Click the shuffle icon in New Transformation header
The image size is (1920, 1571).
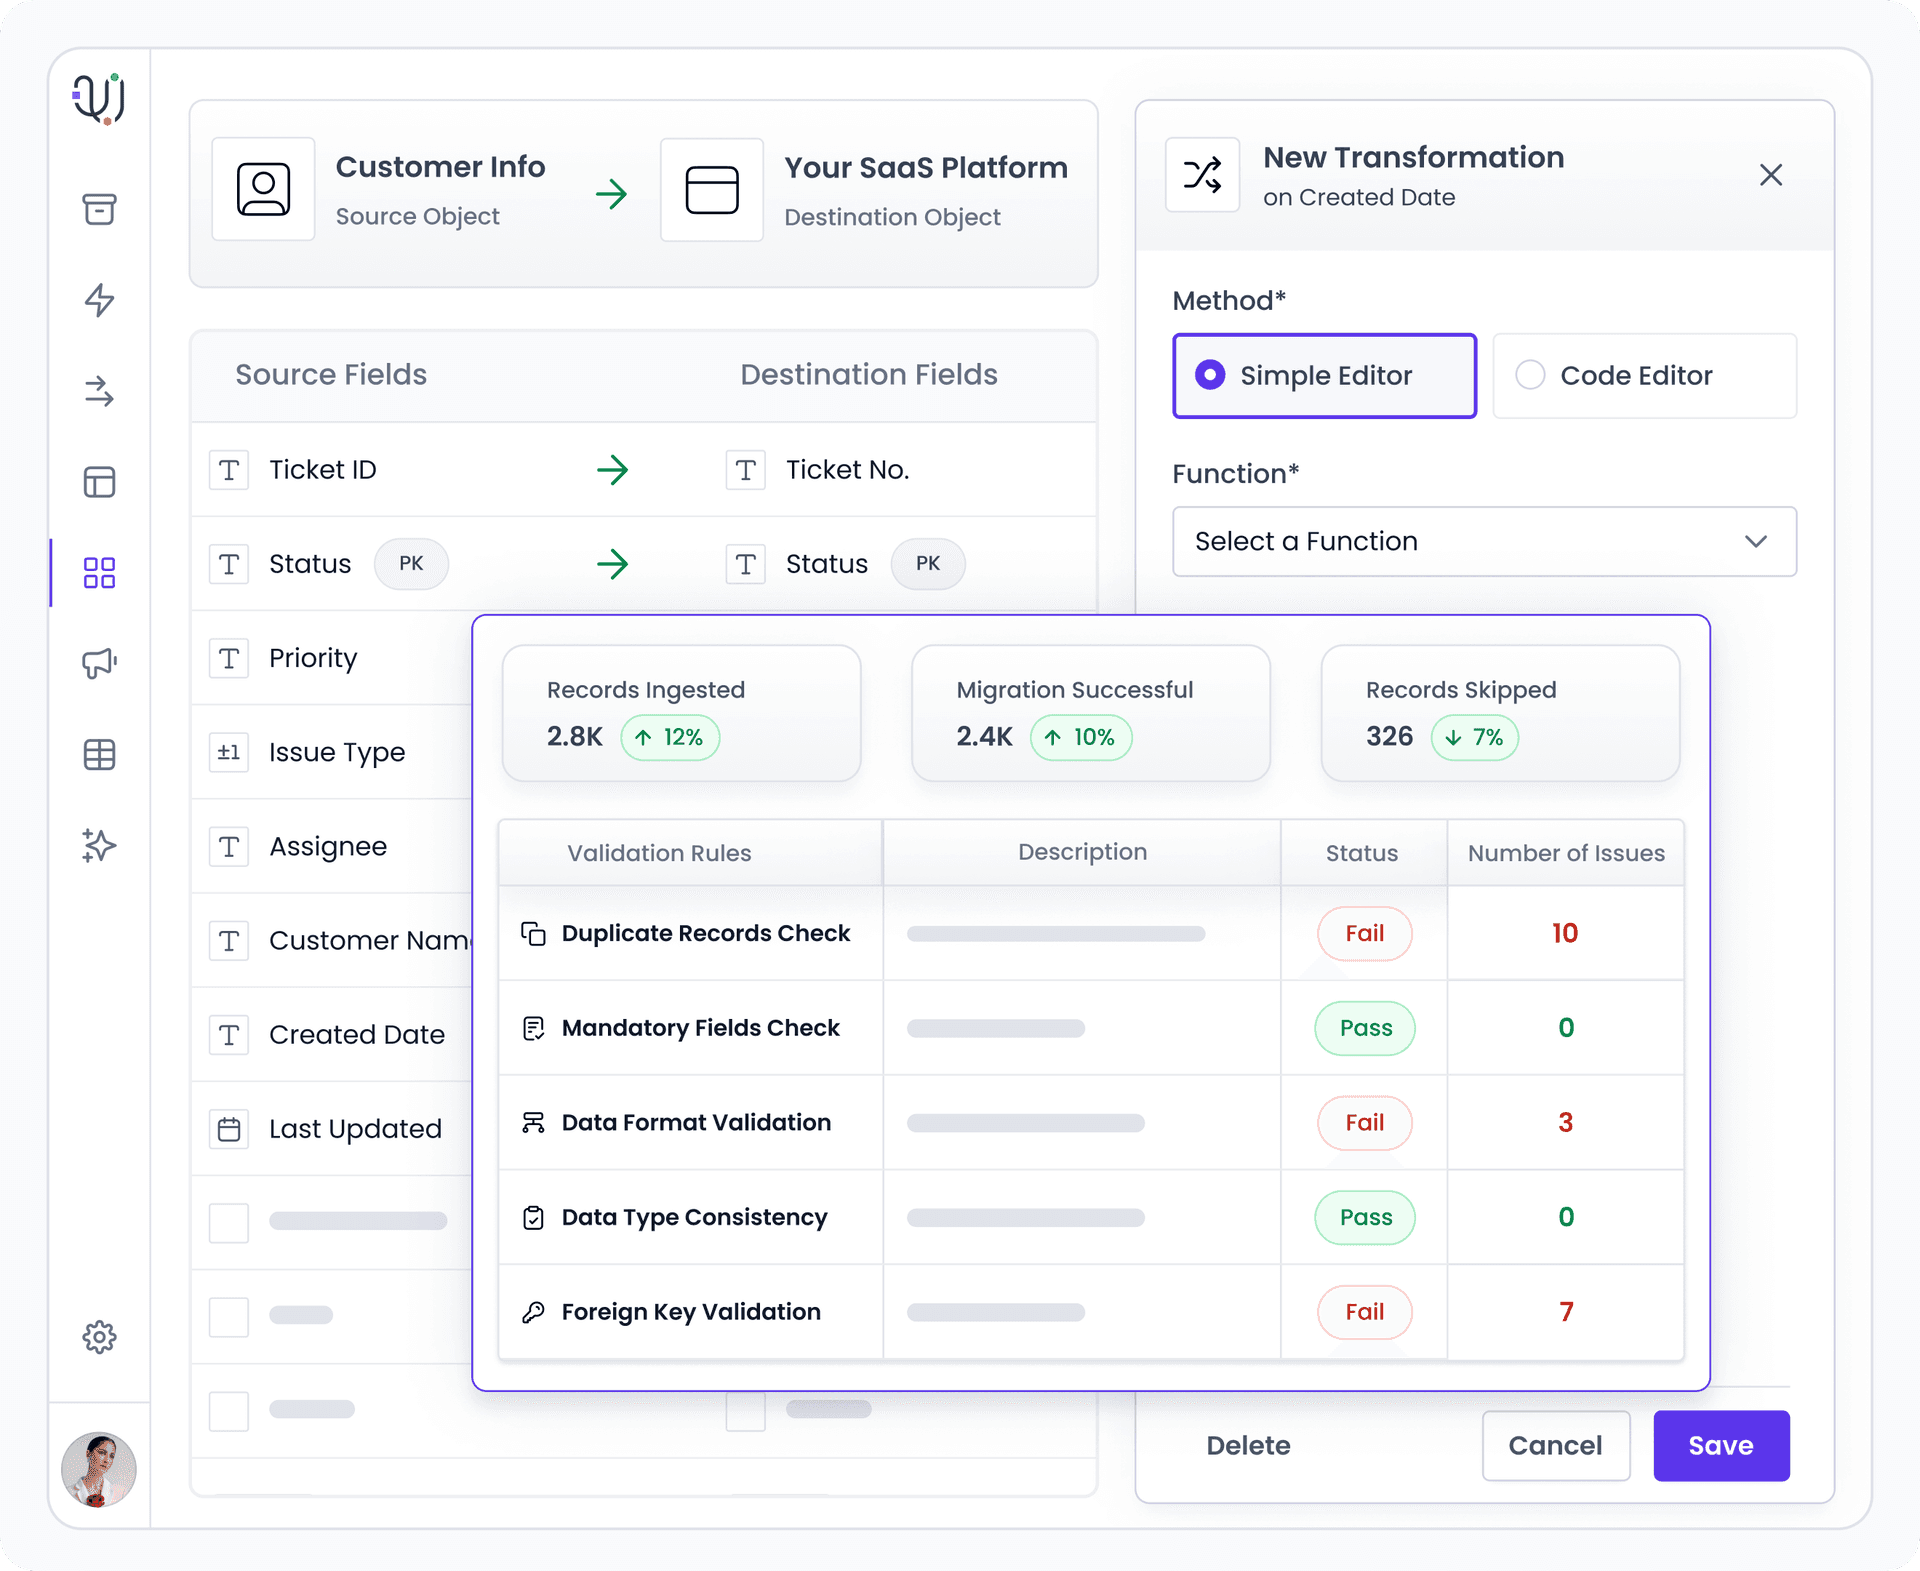click(x=1203, y=175)
